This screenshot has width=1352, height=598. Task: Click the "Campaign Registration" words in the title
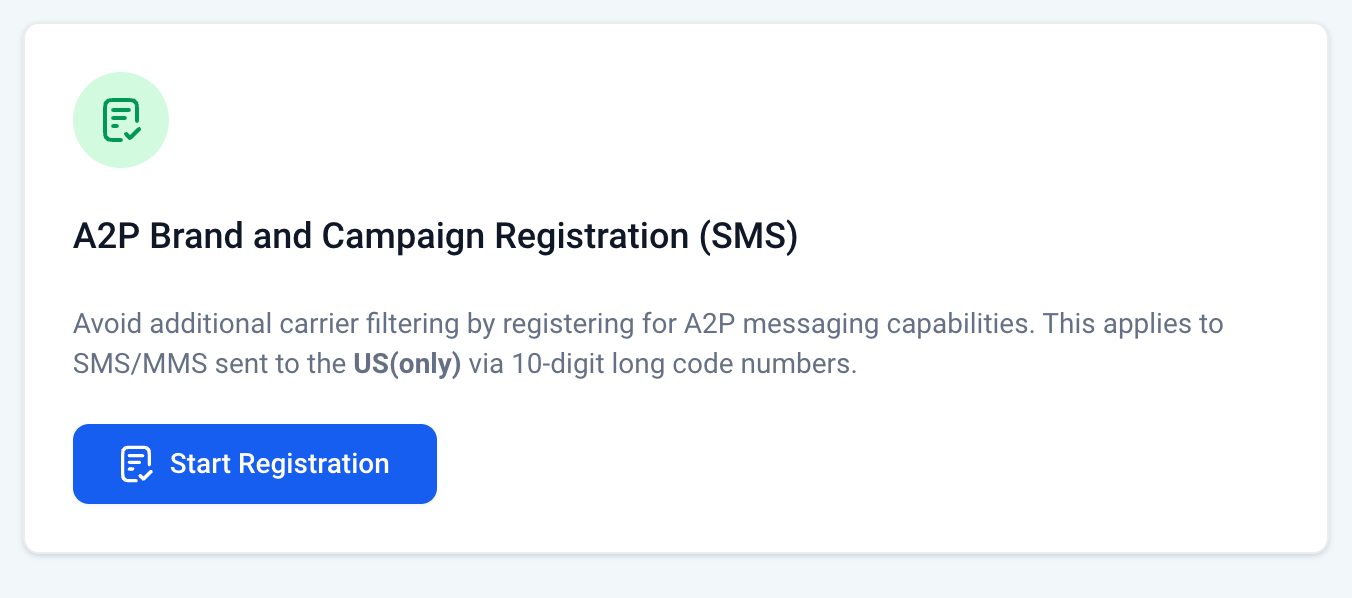tap(505, 237)
